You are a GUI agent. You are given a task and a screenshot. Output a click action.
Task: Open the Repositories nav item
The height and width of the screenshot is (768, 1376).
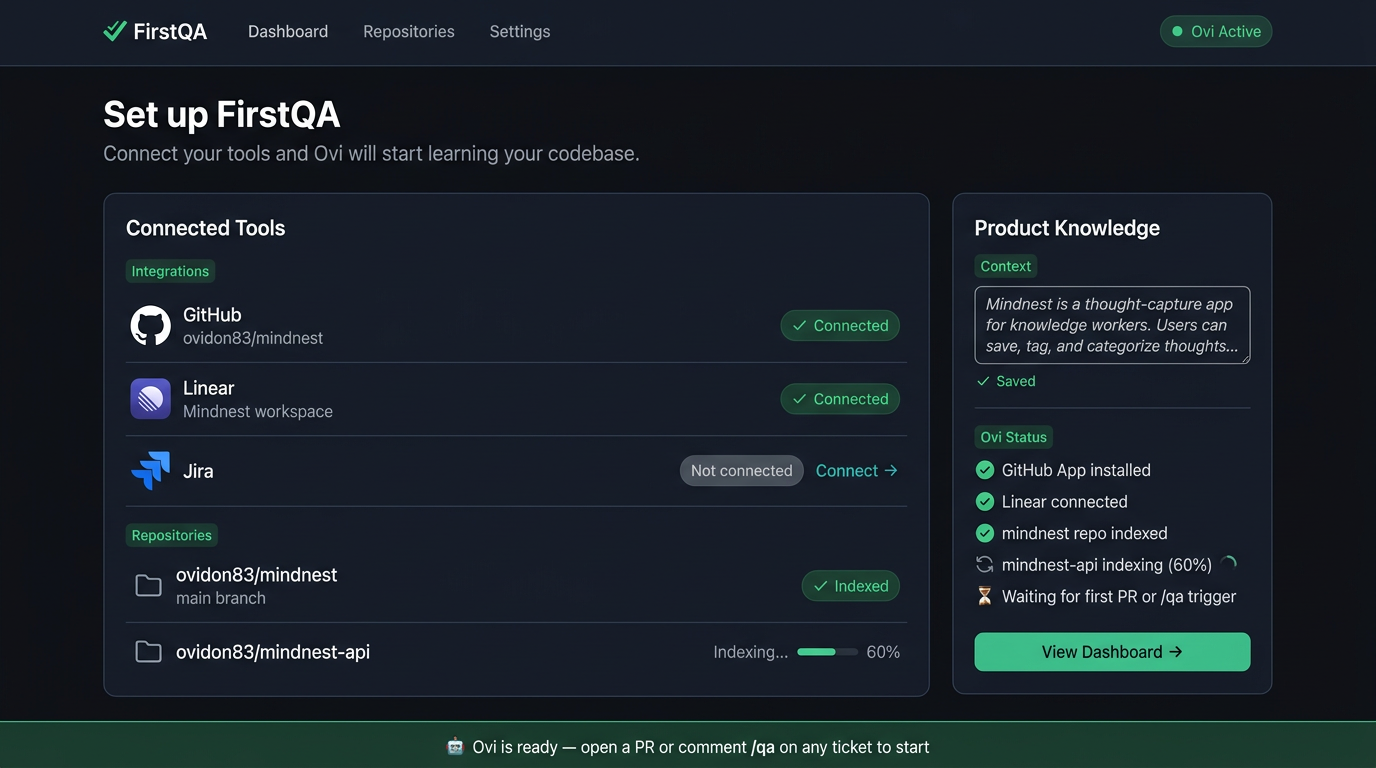[409, 31]
